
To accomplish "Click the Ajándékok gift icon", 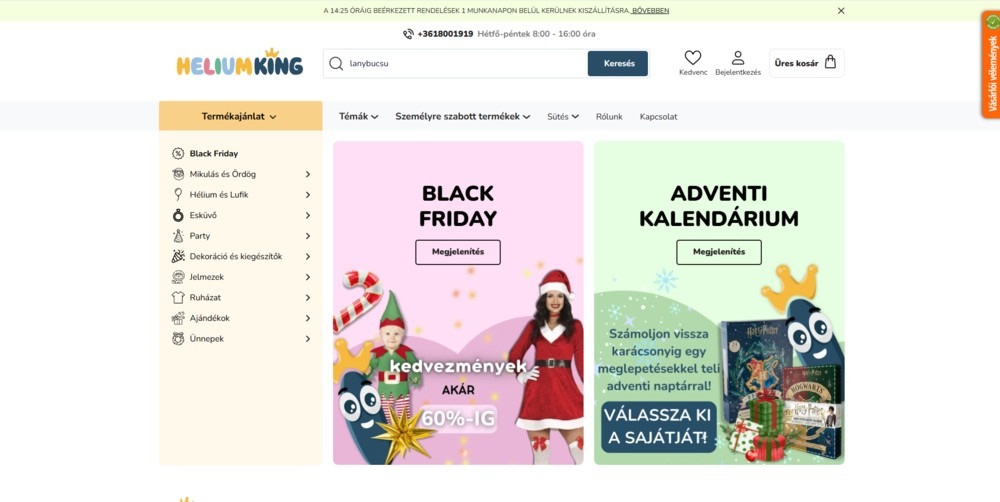I will [178, 318].
